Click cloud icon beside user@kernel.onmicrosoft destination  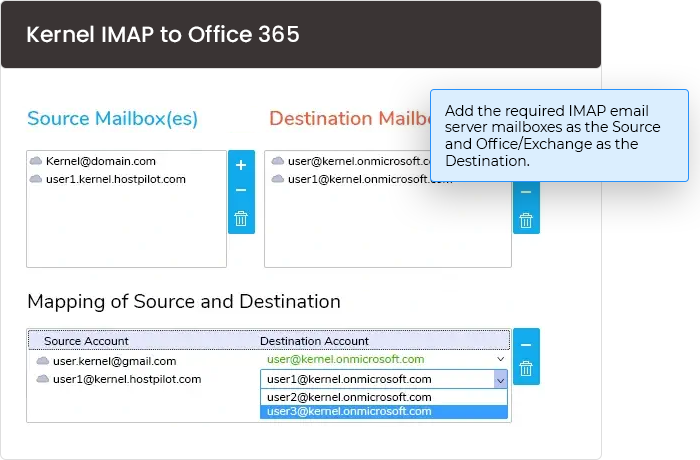coord(278,161)
